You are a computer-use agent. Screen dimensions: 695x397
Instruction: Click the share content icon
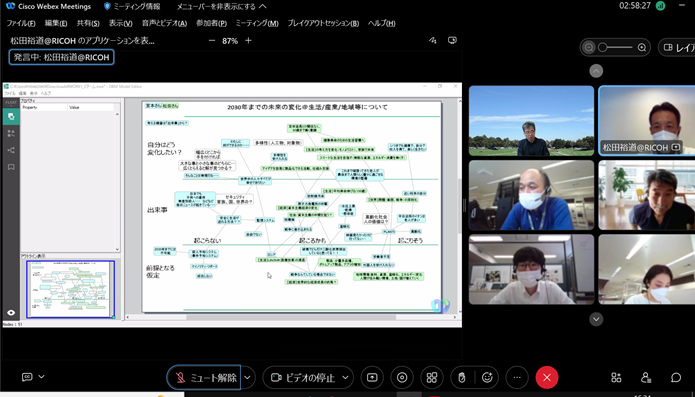372,378
